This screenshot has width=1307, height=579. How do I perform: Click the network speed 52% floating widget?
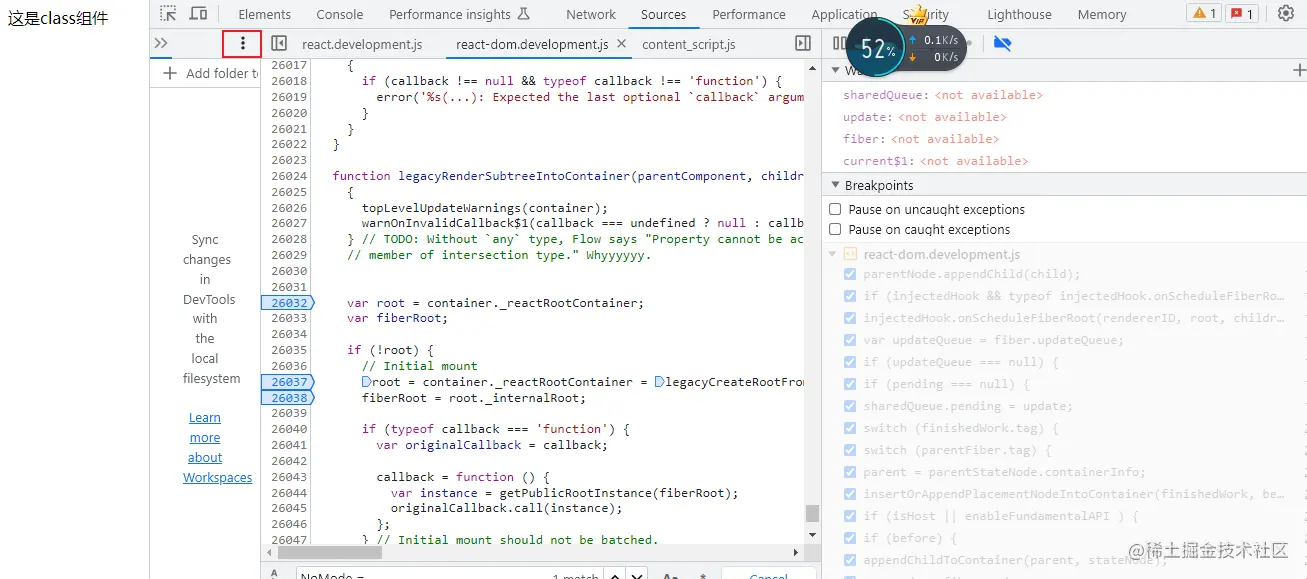[x=906, y=48]
